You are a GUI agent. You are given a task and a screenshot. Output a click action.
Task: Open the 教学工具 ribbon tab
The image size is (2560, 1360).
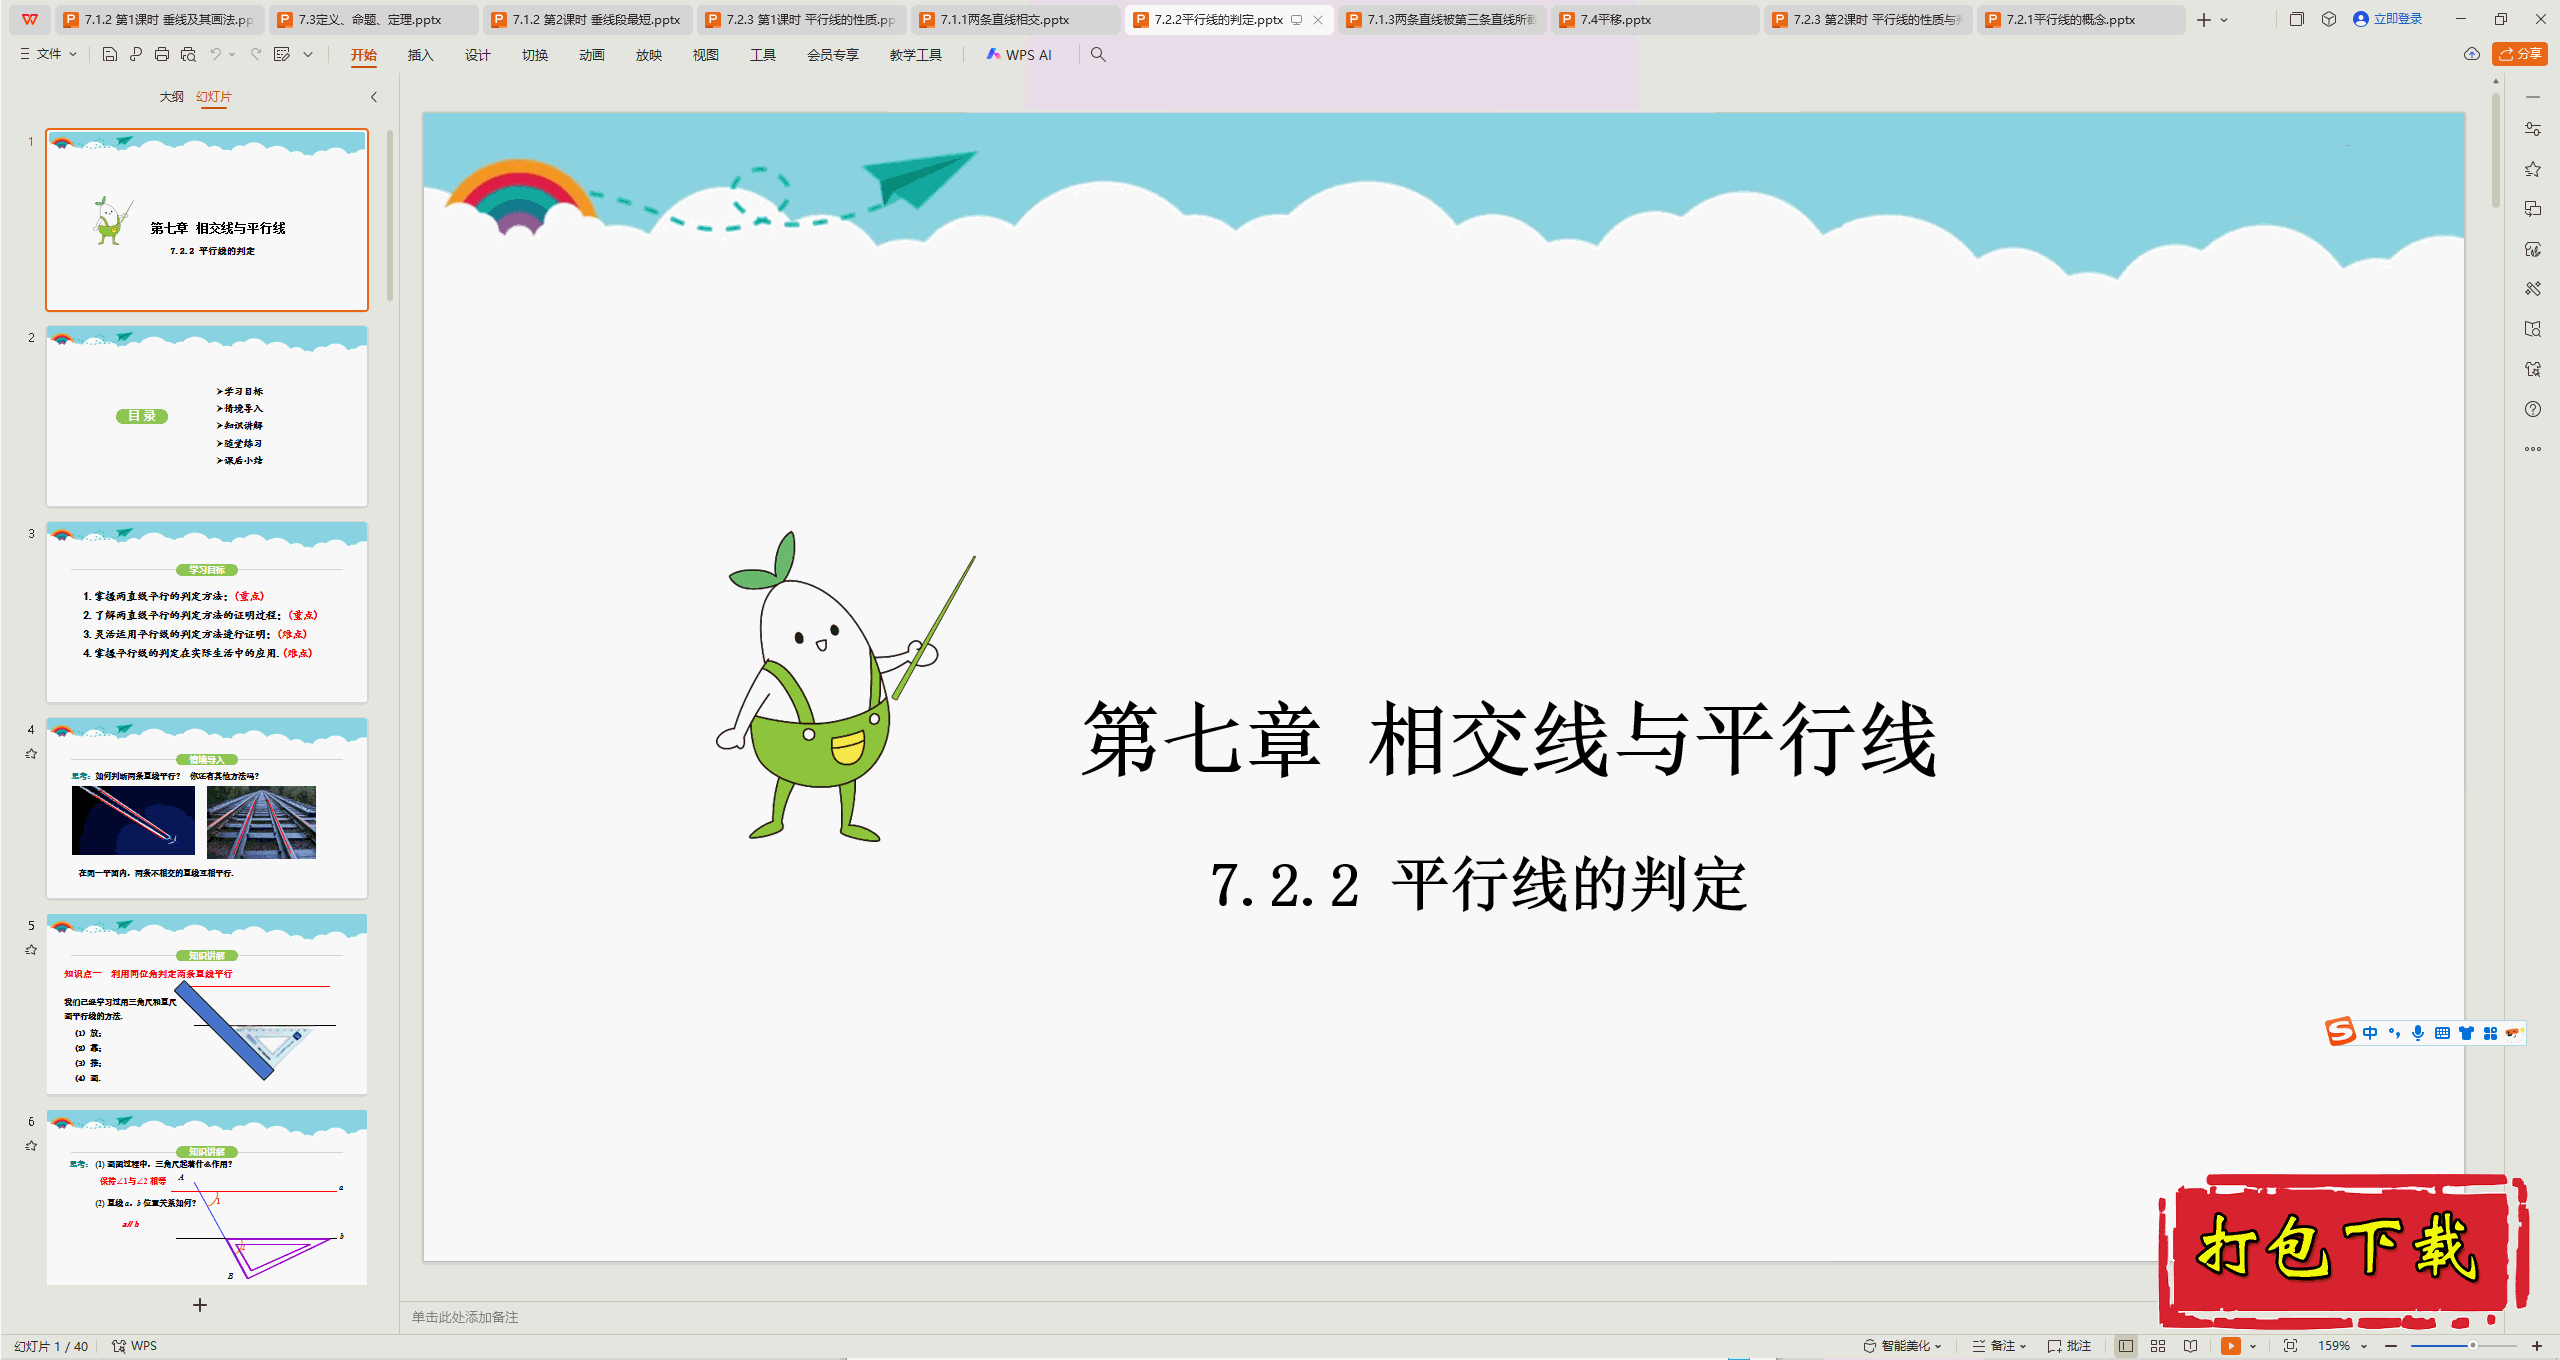[x=916, y=55]
